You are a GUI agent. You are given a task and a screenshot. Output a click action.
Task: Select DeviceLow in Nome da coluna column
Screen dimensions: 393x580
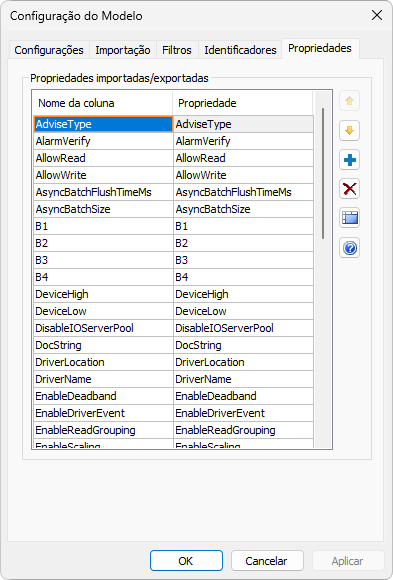click(x=103, y=311)
